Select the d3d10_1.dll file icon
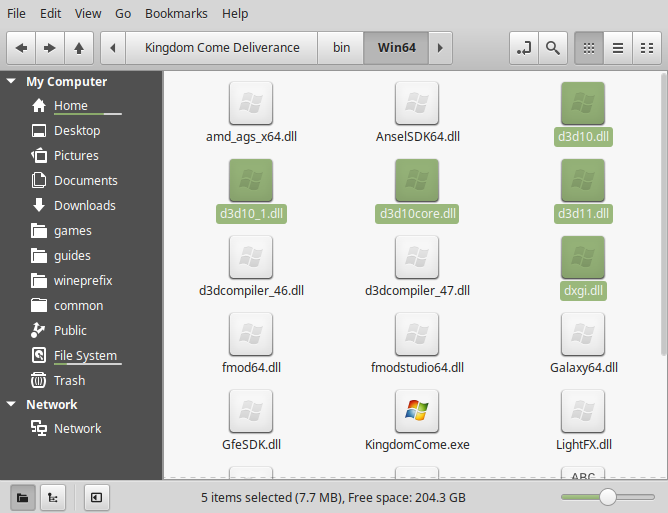Viewport: 668px width, 513px height. (251, 180)
